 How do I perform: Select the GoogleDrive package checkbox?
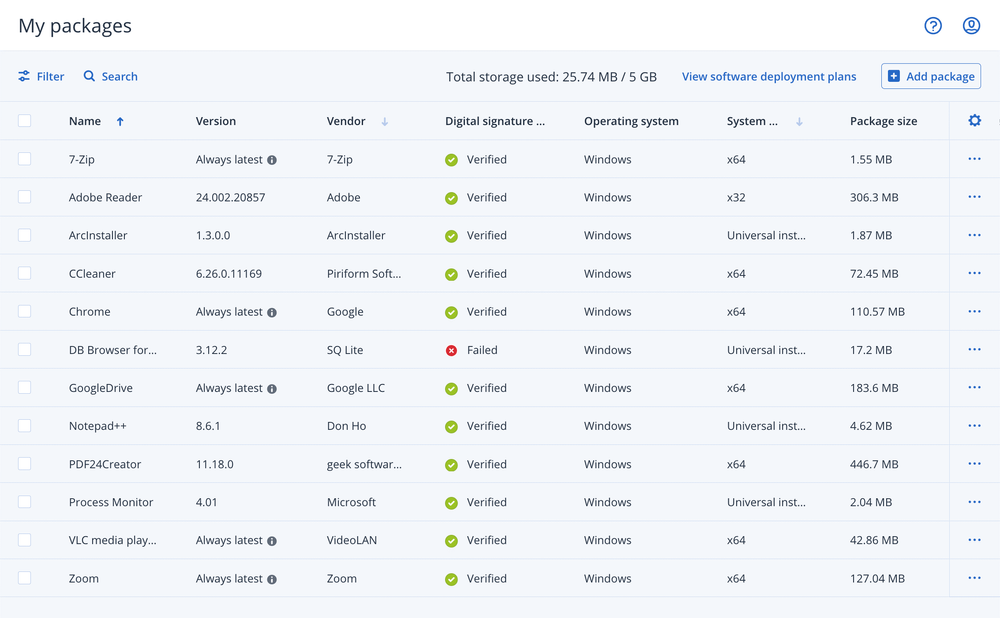click(x=24, y=387)
